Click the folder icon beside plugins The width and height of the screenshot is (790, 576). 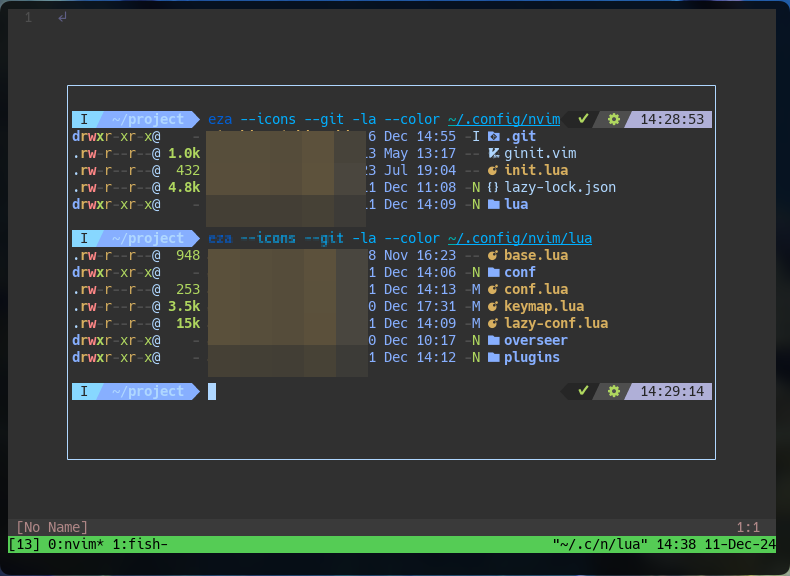pos(494,358)
